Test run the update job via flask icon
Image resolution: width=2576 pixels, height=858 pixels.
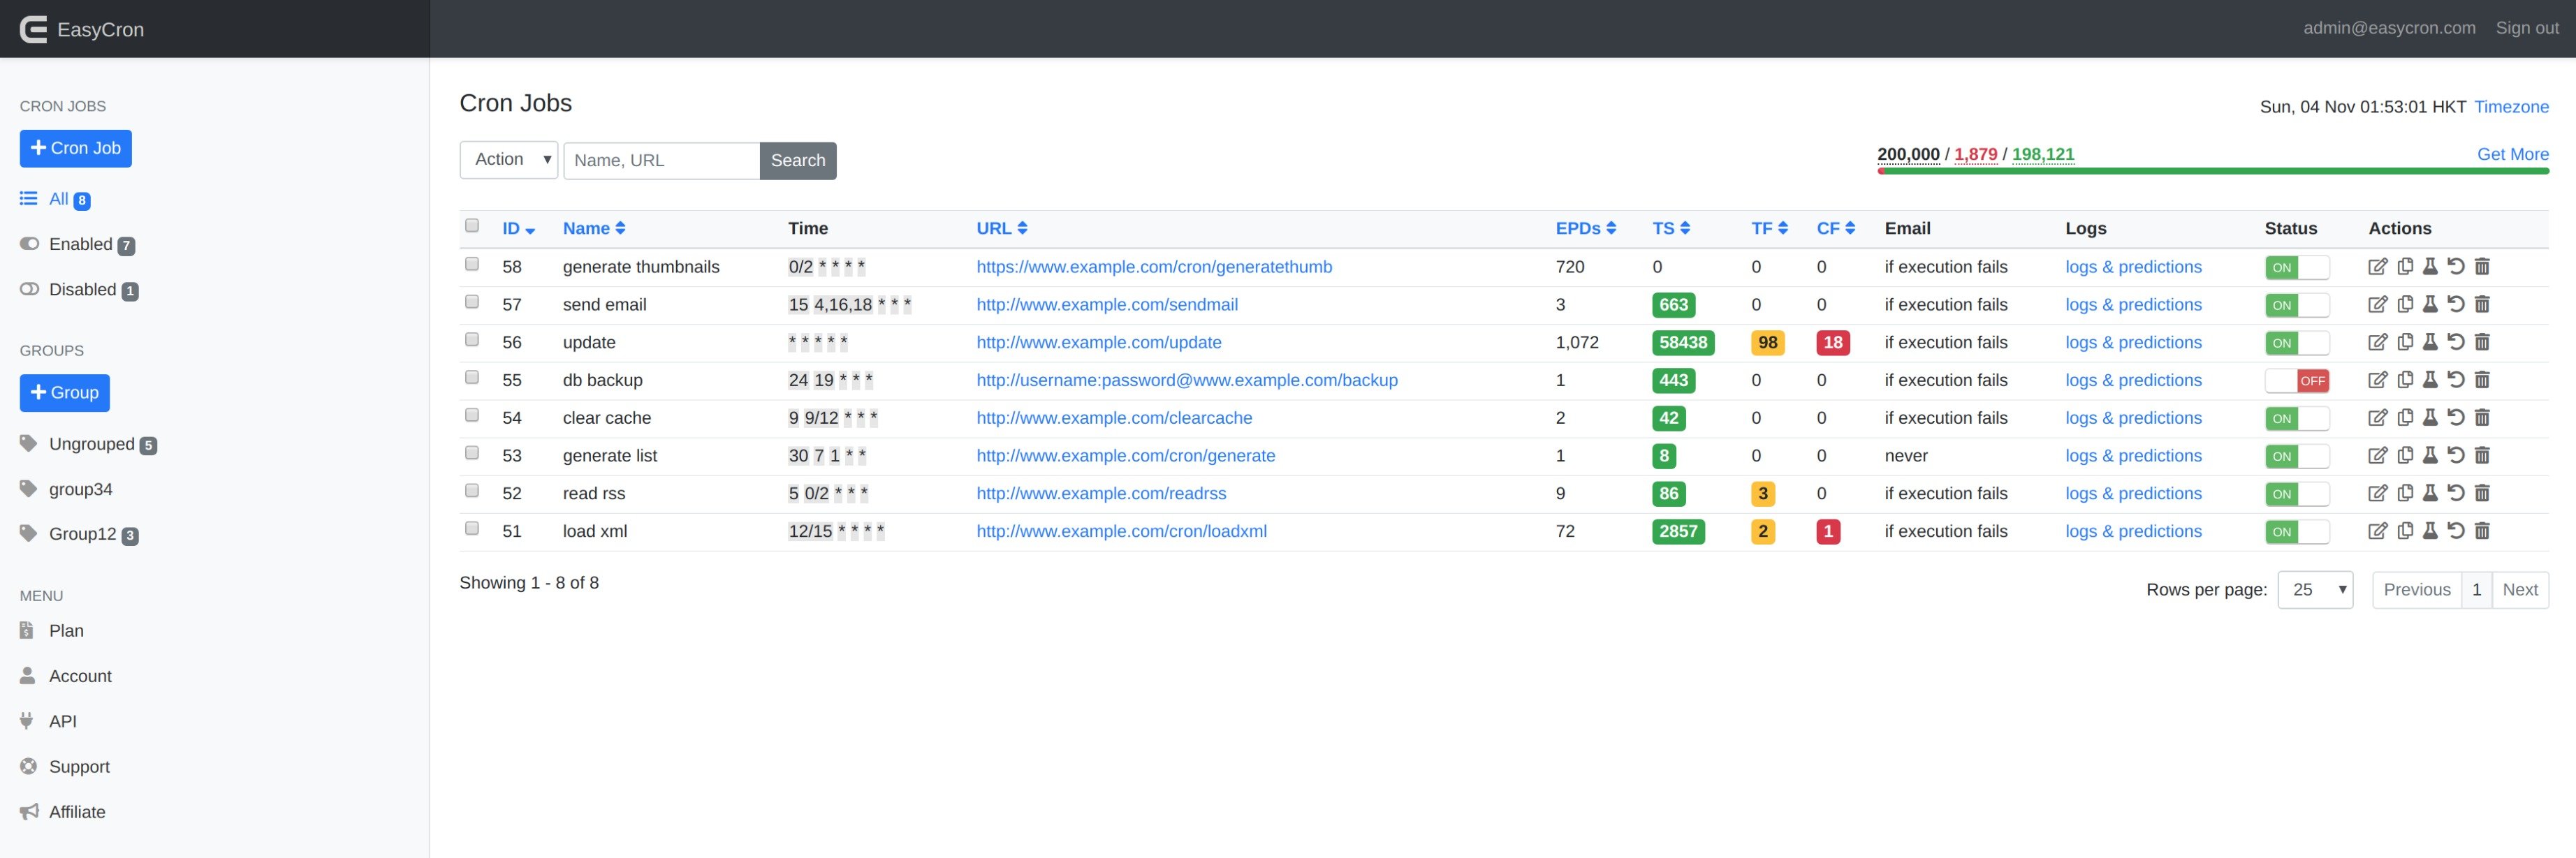pyautogui.click(x=2430, y=342)
